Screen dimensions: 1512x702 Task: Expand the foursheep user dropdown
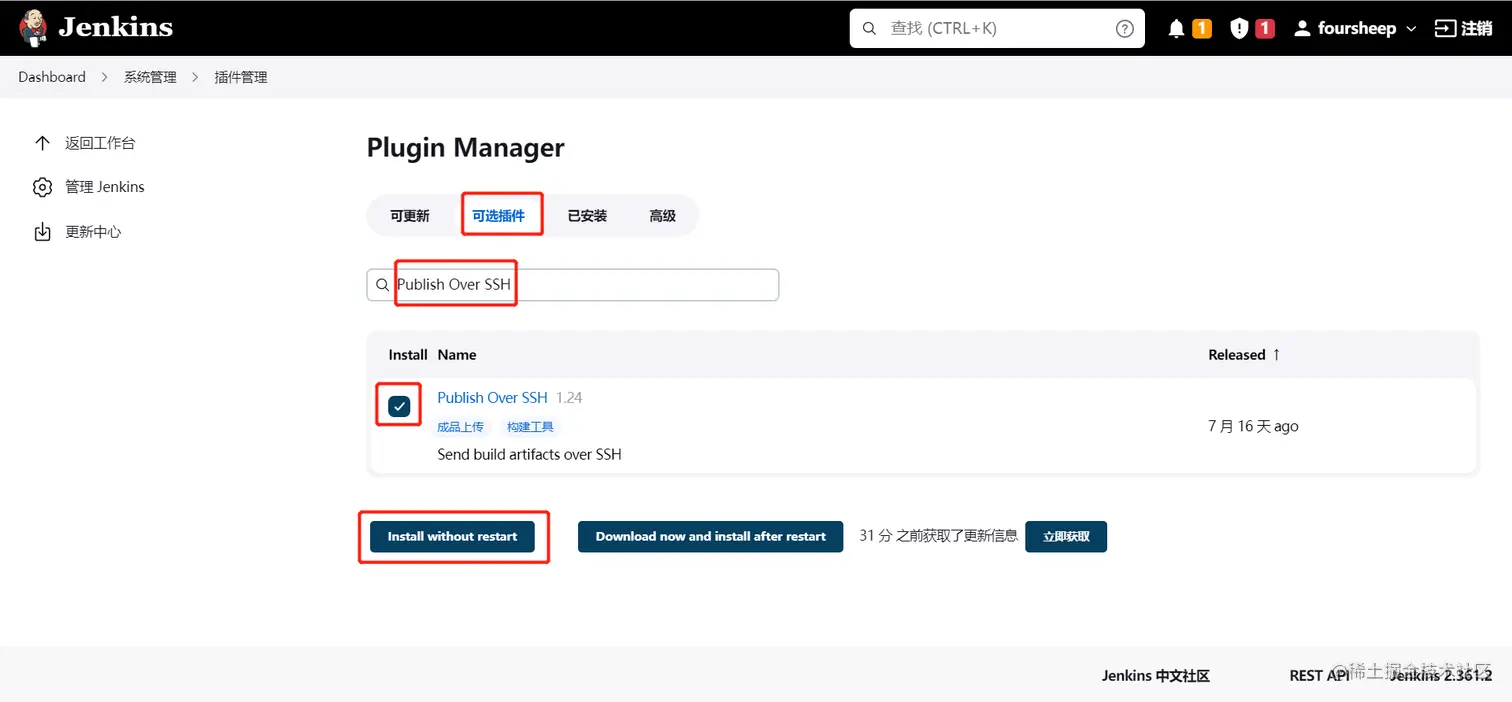click(x=1411, y=29)
